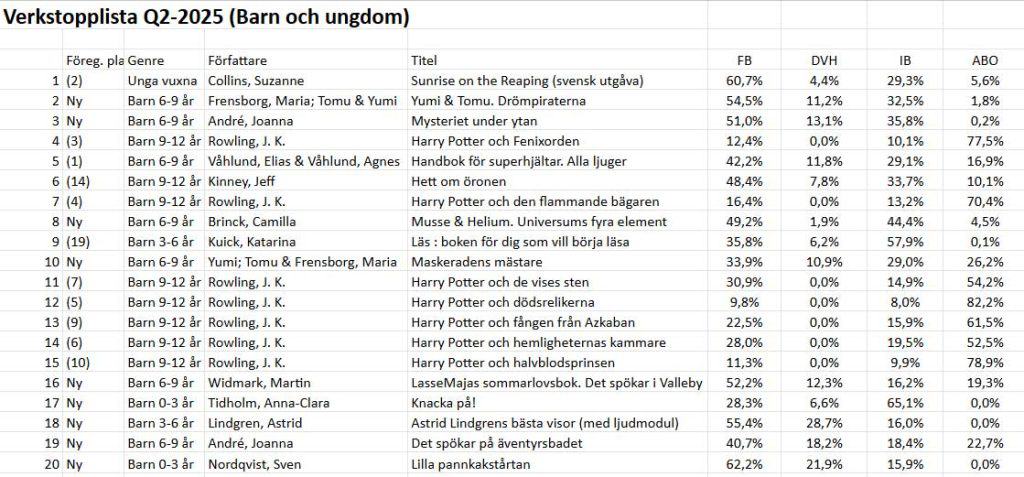Select the Mysteriet under ytan title cell
Image resolution: width=1024 pixels, height=477 pixels.
[558, 121]
